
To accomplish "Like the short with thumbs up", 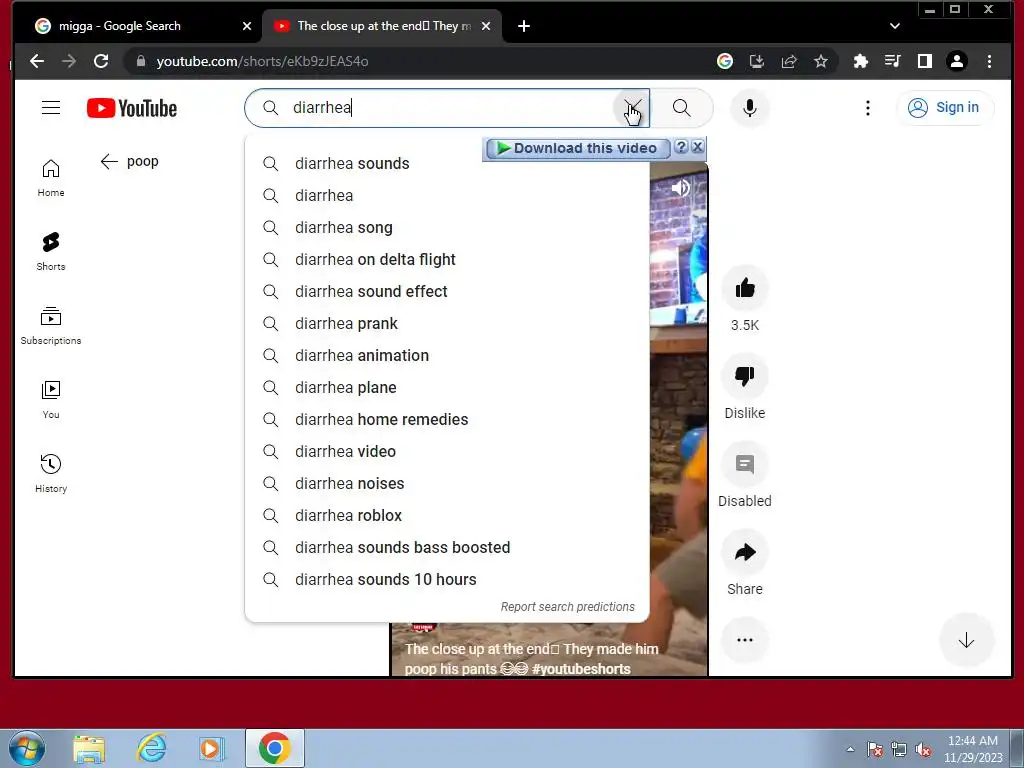I will pyautogui.click(x=744, y=288).
